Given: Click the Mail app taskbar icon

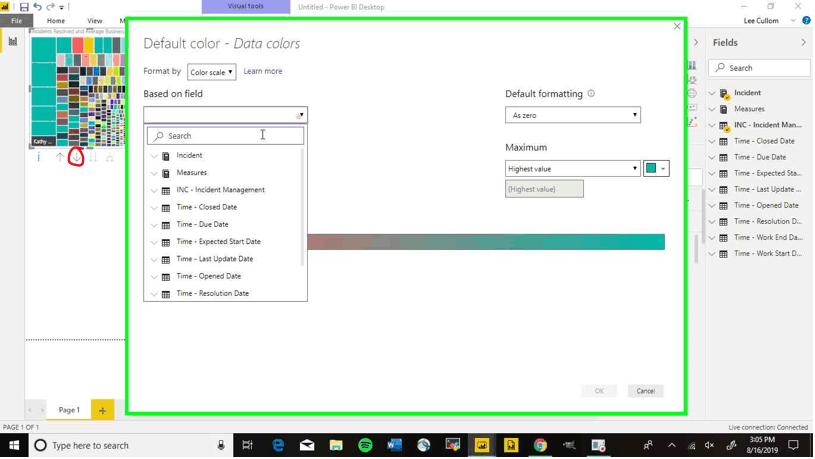Looking at the screenshot, I should pos(307,445).
